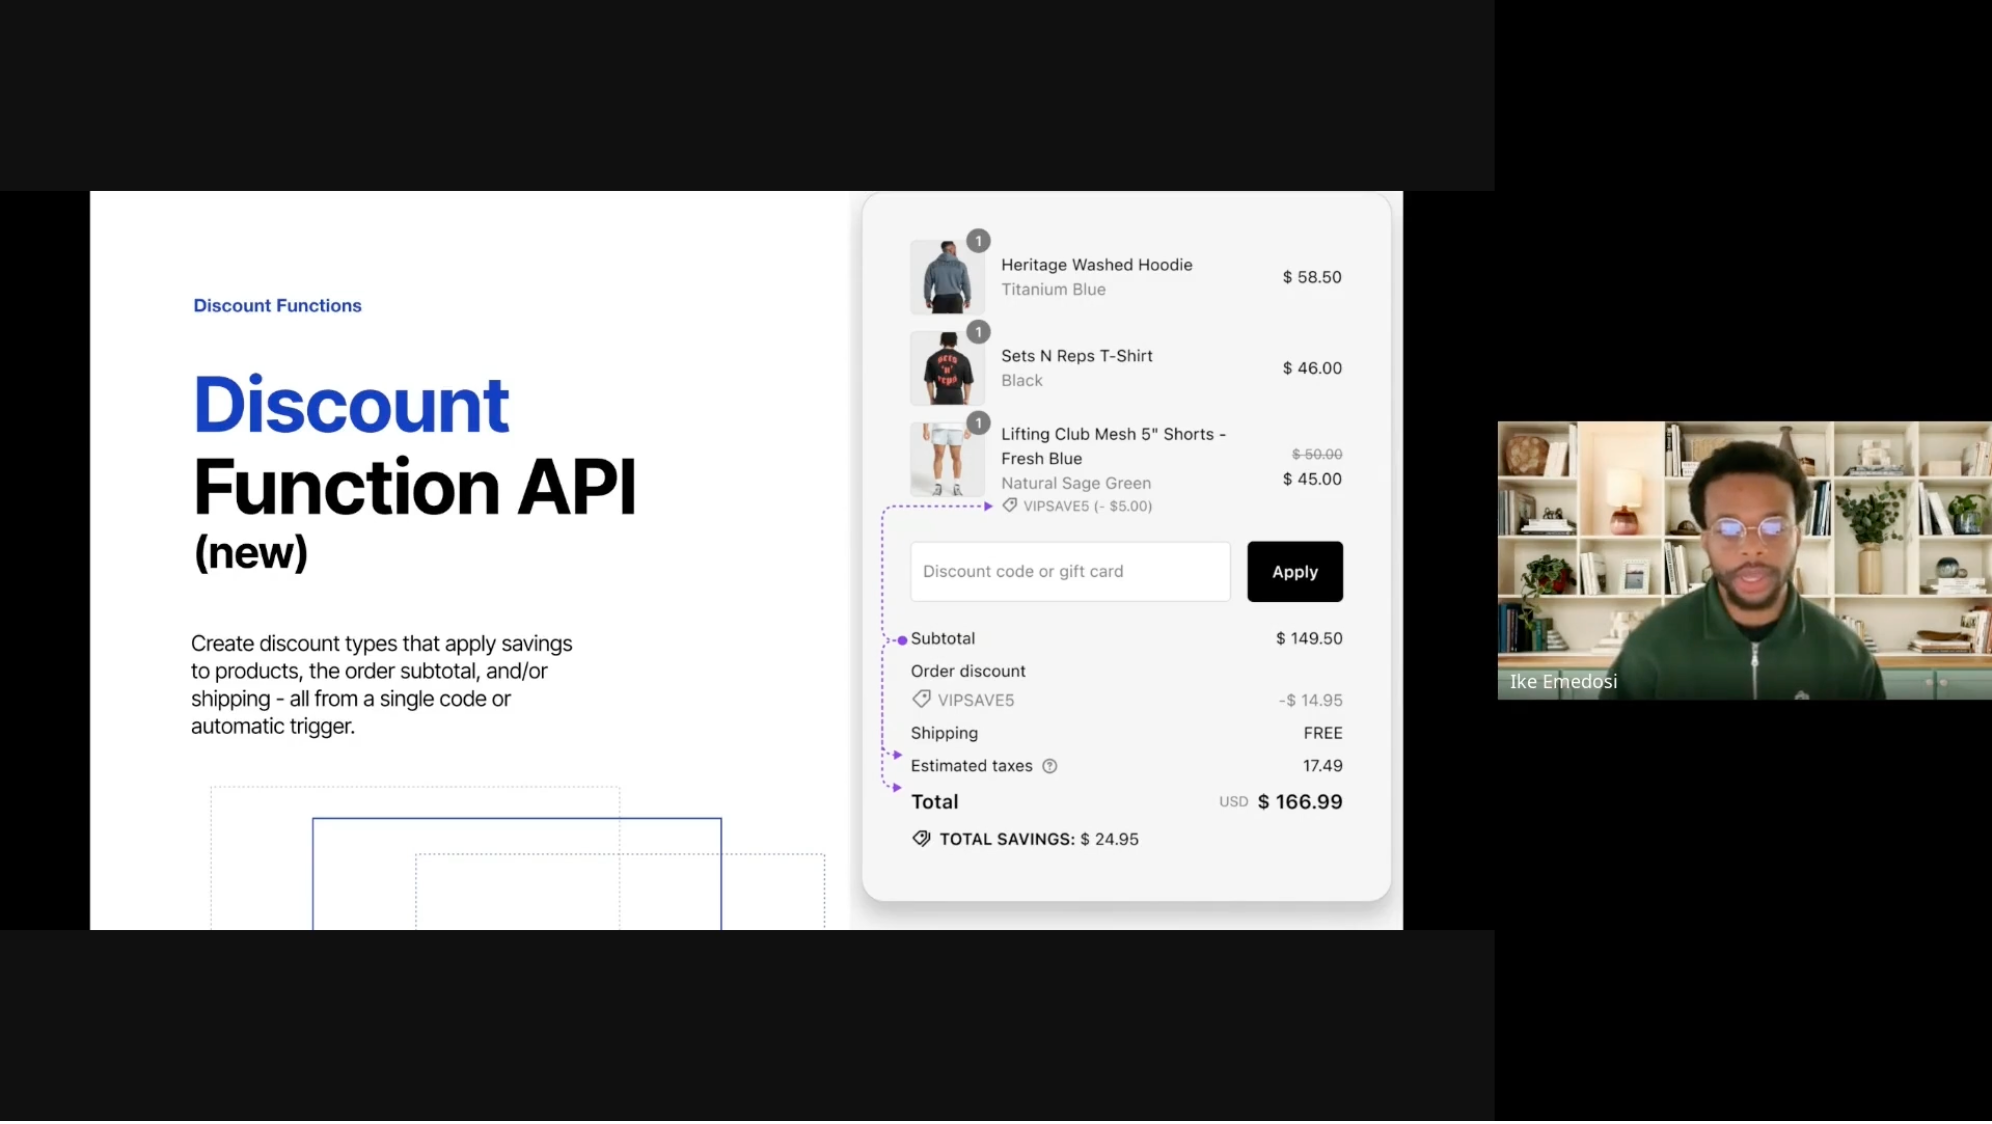Screen dimensions: 1992x1124
Task: Click the Total Savings tag icon
Action: pos(921,839)
